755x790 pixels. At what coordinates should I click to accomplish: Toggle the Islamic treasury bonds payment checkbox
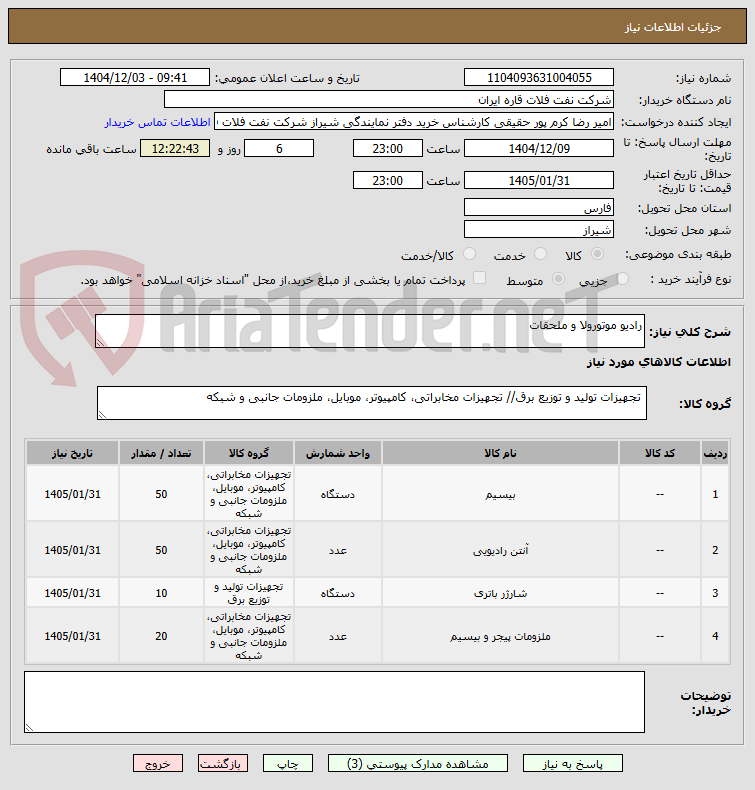(x=479, y=278)
